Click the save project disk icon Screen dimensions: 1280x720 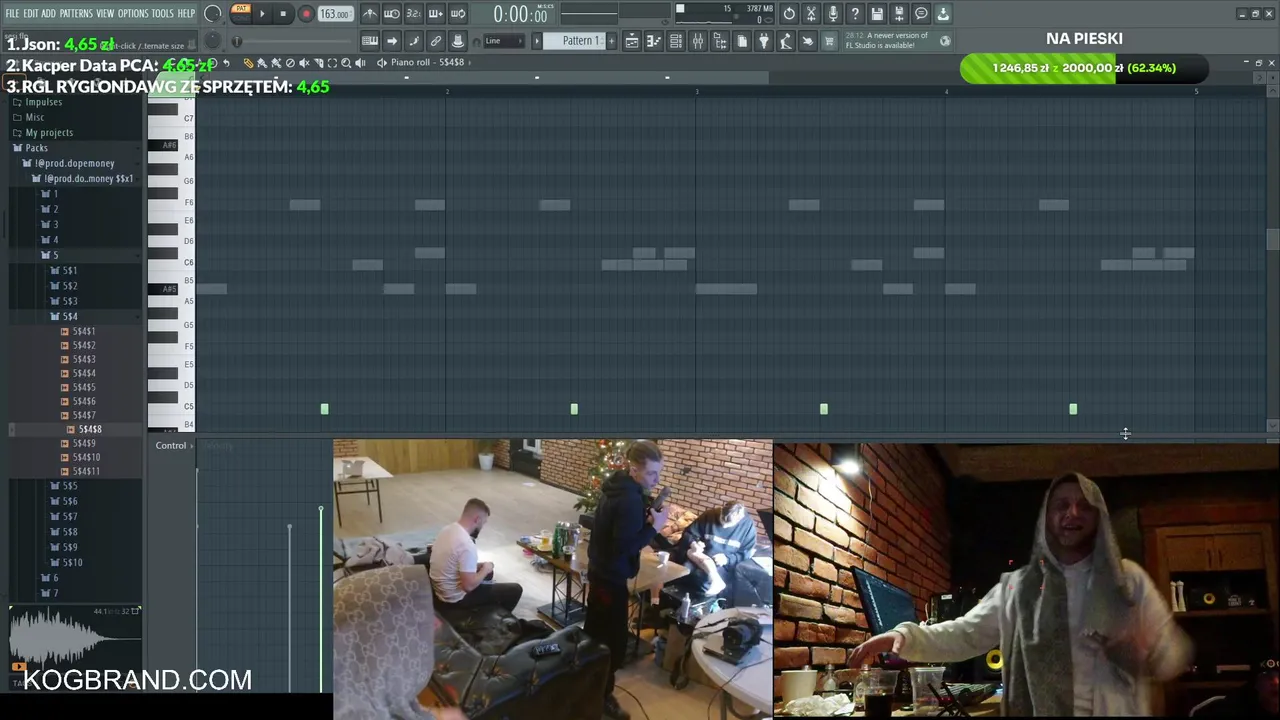coord(877,14)
